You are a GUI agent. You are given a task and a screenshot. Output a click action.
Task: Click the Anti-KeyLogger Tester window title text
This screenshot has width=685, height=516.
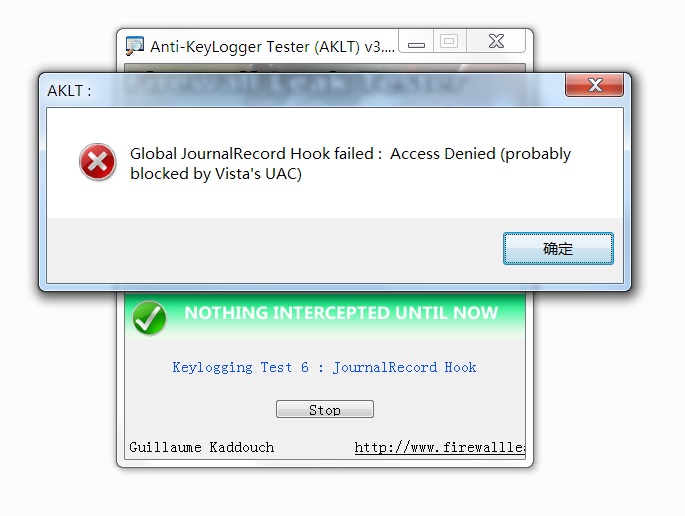(x=272, y=46)
